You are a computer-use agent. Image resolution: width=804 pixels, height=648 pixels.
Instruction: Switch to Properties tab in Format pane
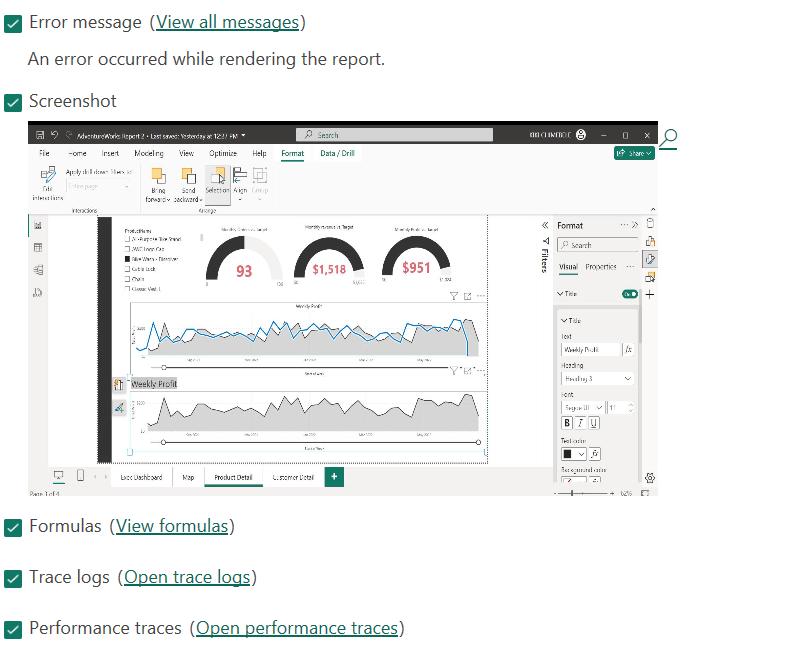[601, 267]
